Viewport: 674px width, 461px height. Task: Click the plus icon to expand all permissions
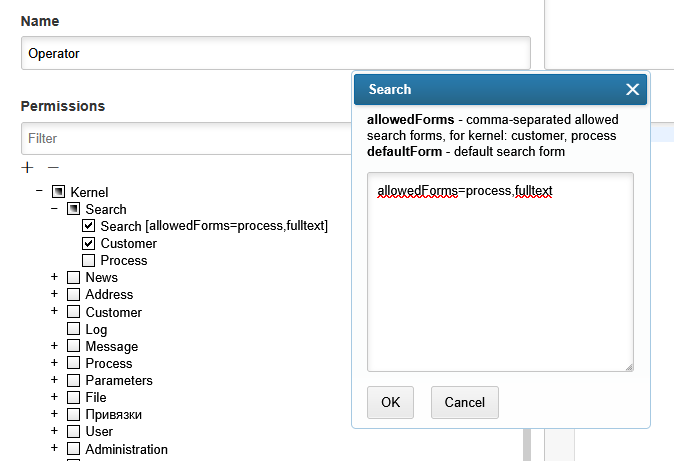tap(27, 167)
